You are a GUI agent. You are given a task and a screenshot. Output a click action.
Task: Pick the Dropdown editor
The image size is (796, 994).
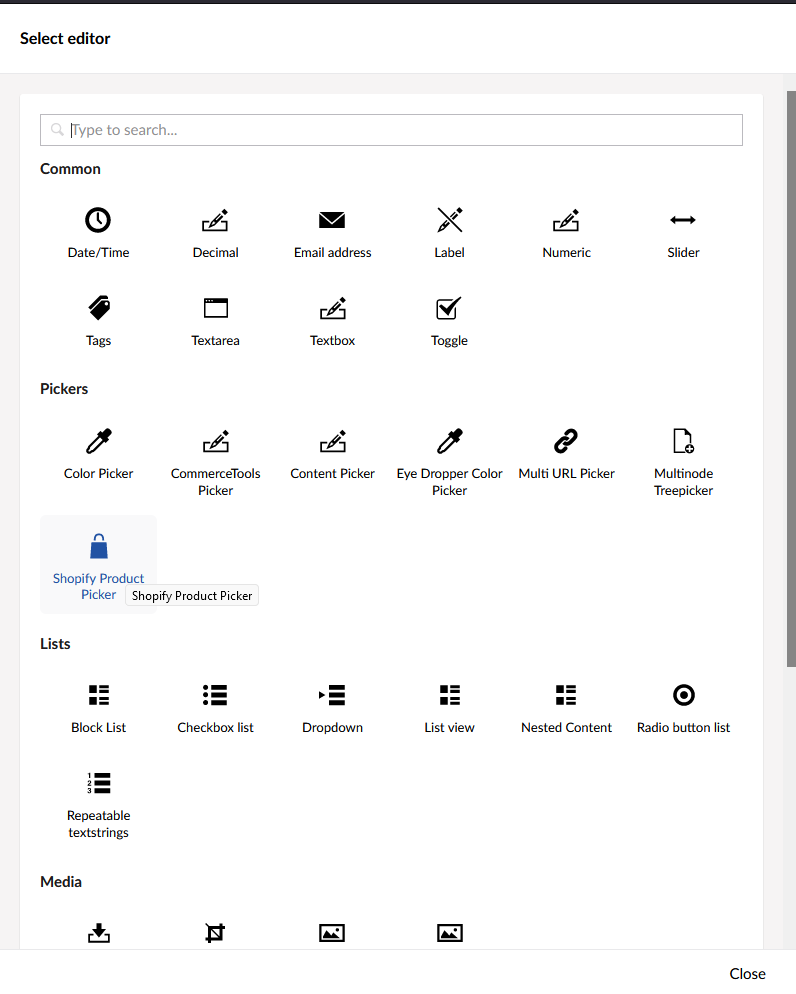[332, 707]
